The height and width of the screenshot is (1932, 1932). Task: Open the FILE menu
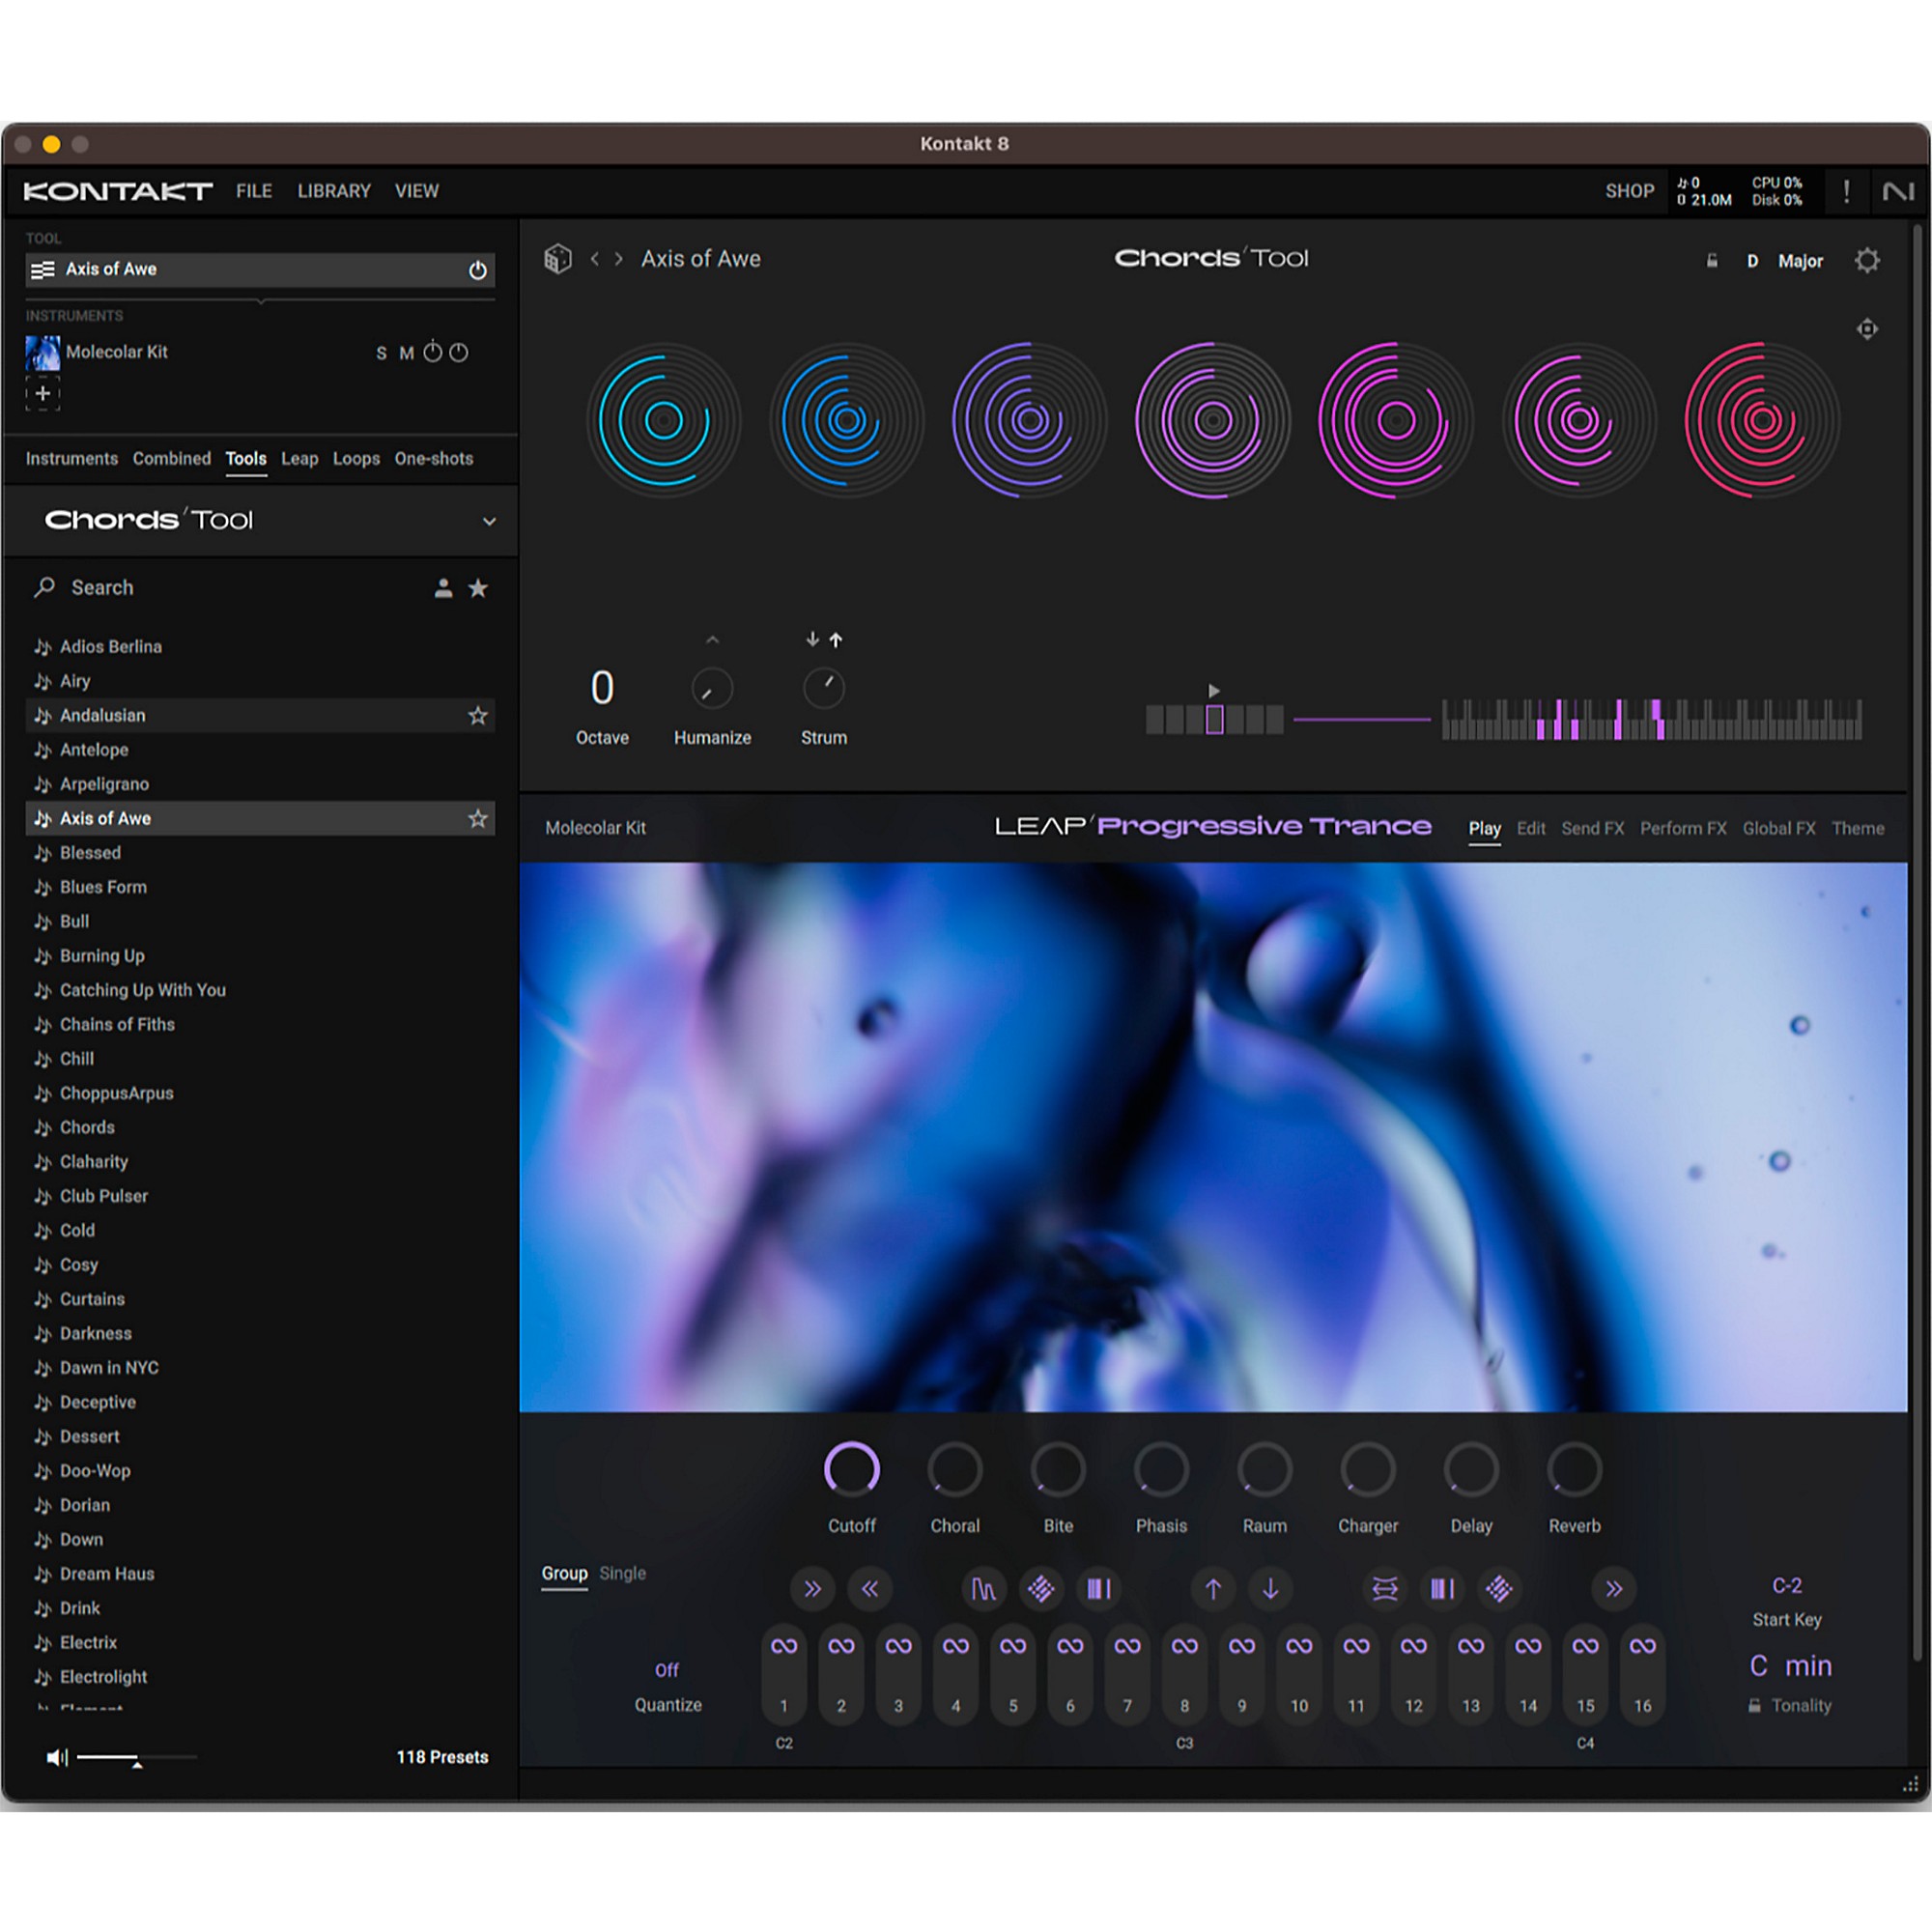coord(254,191)
